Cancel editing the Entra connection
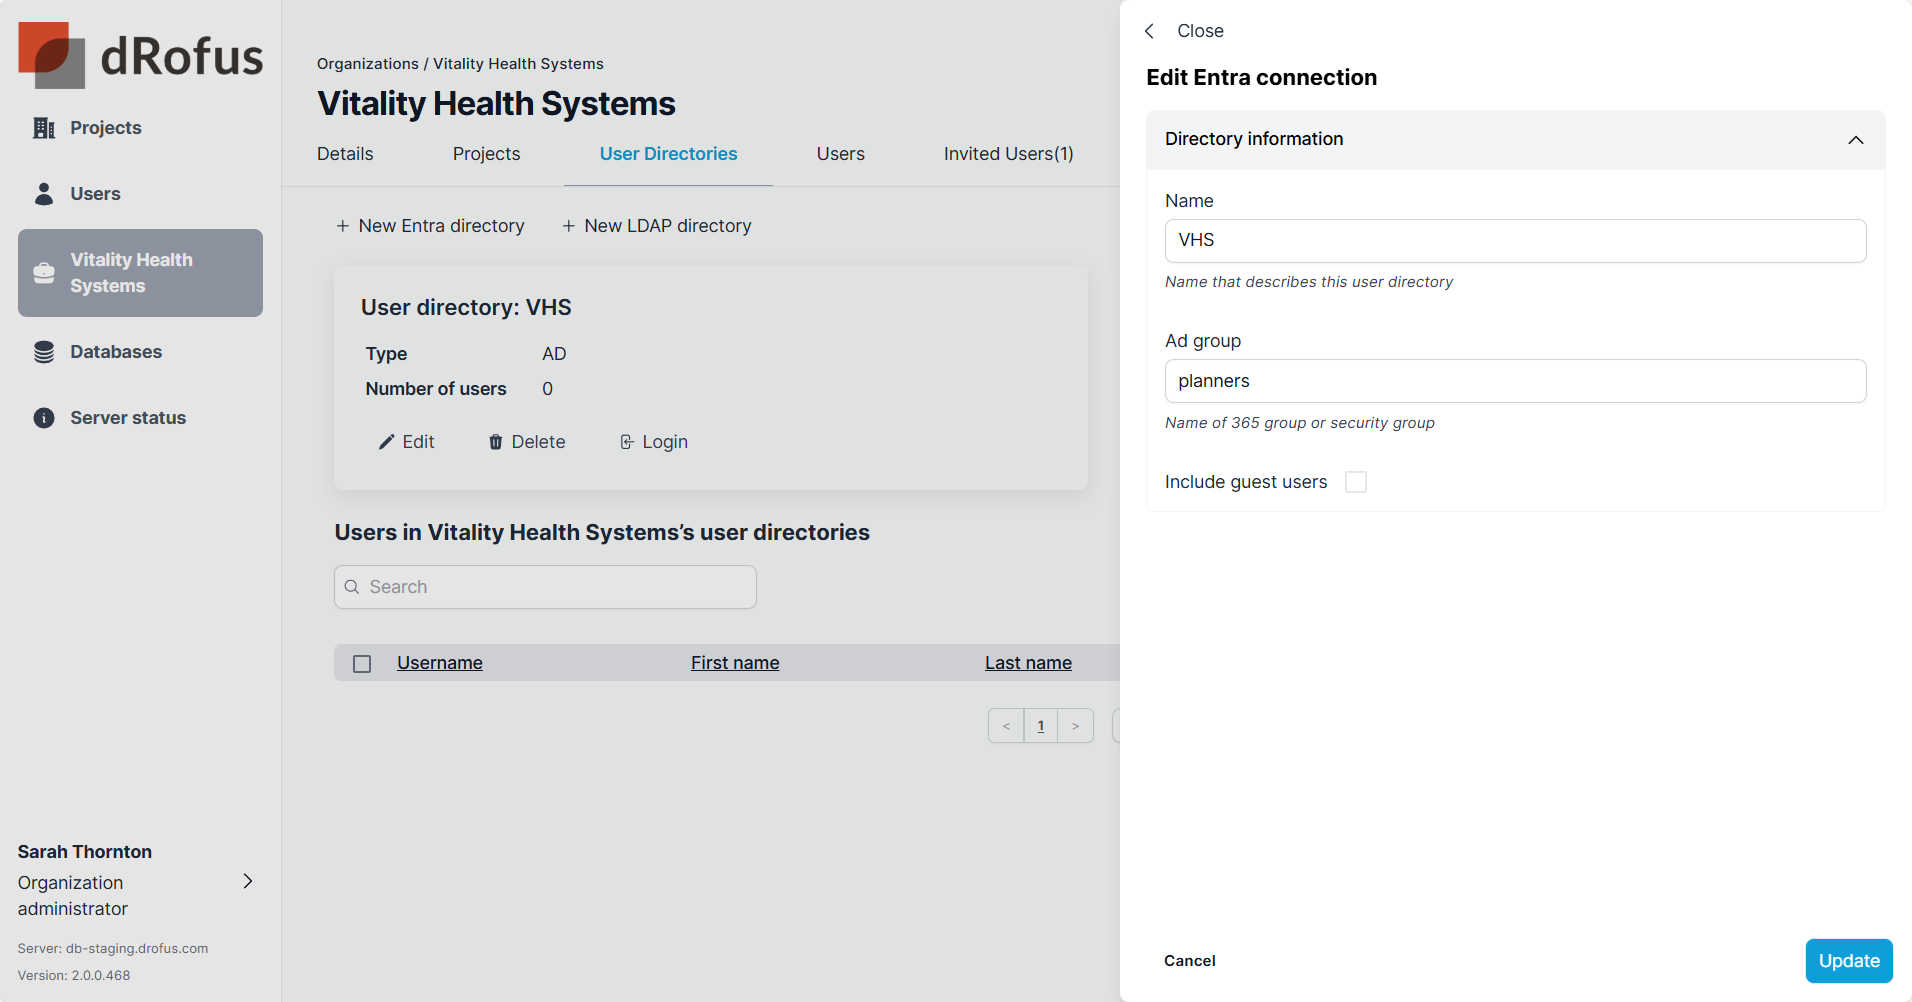This screenshot has width=1912, height=1002. pos(1189,961)
